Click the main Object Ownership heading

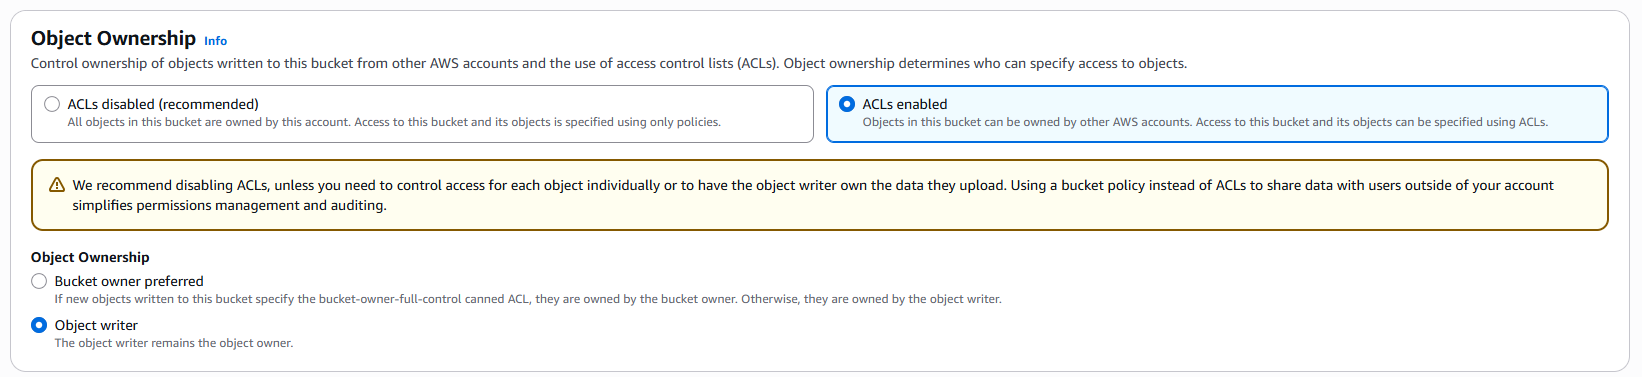(x=113, y=38)
